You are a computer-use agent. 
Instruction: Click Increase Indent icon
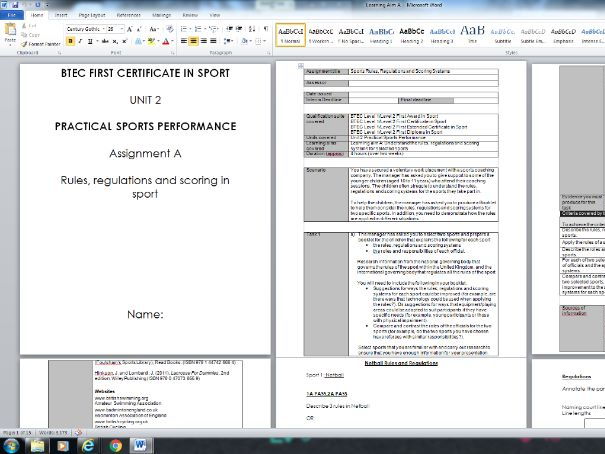(x=239, y=29)
